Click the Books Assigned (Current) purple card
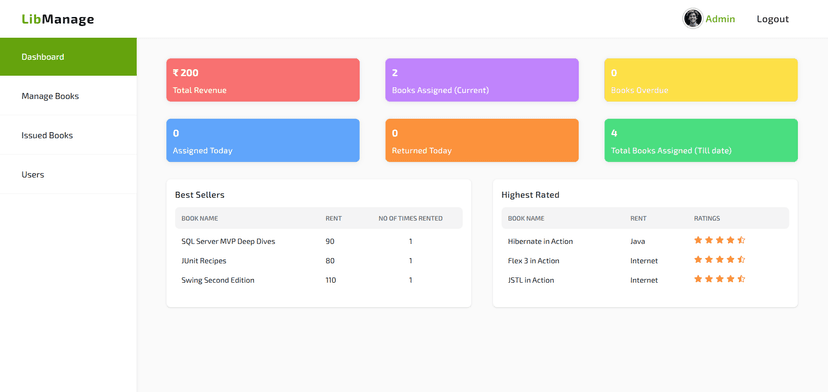 point(482,80)
